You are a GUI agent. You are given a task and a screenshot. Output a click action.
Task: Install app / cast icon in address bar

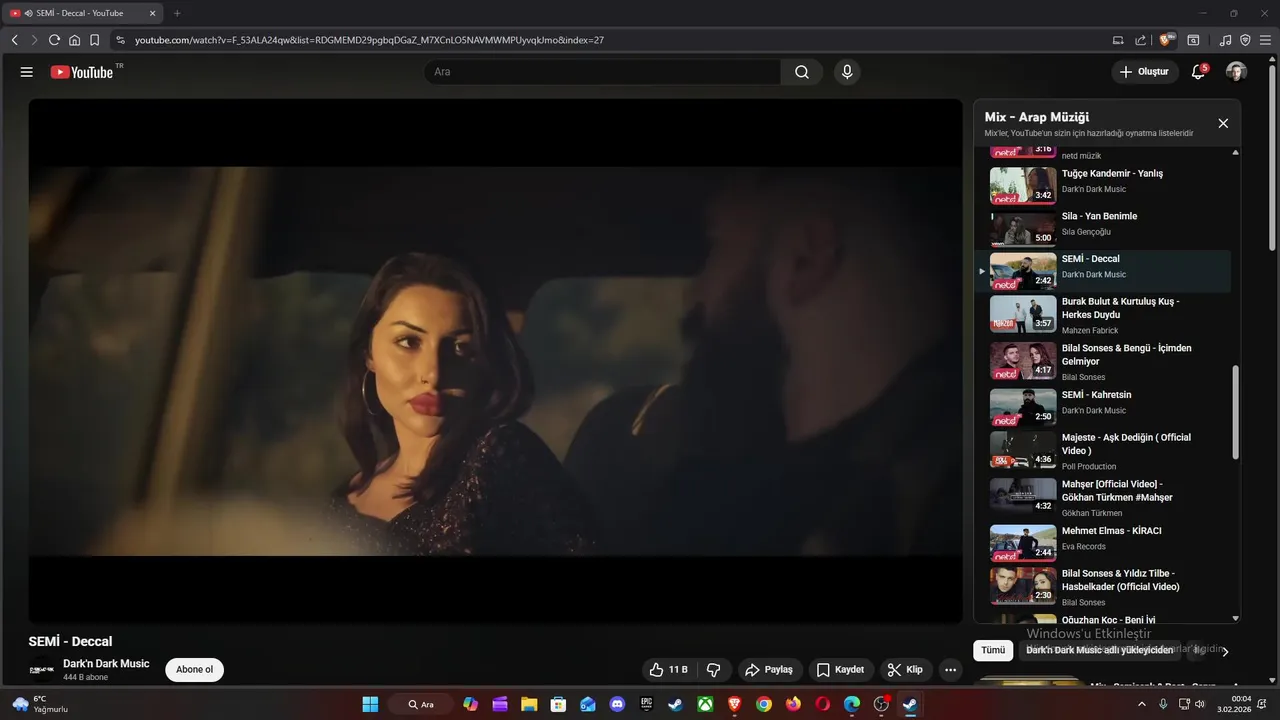coord(1118,40)
